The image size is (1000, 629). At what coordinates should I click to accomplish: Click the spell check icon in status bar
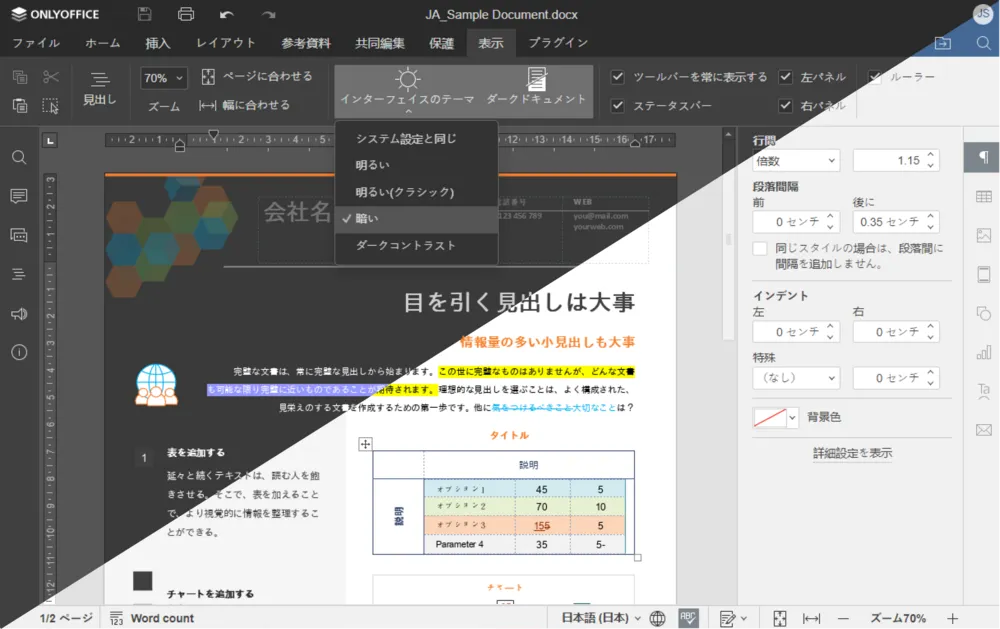(x=688, y=618)
